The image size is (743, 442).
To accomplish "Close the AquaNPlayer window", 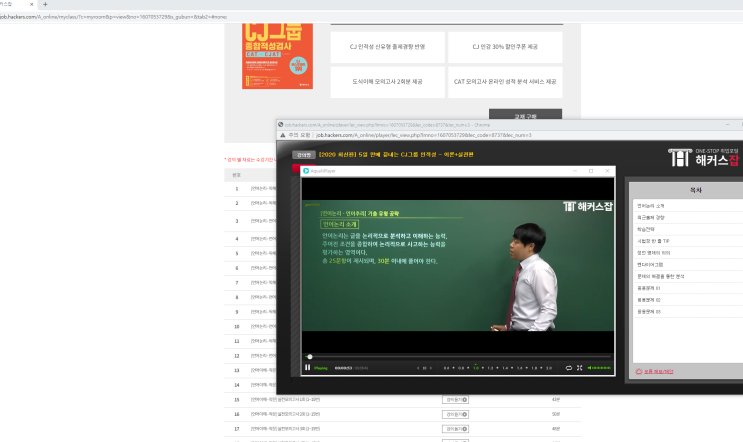I will pyautogui.click(x=607, y=171).
